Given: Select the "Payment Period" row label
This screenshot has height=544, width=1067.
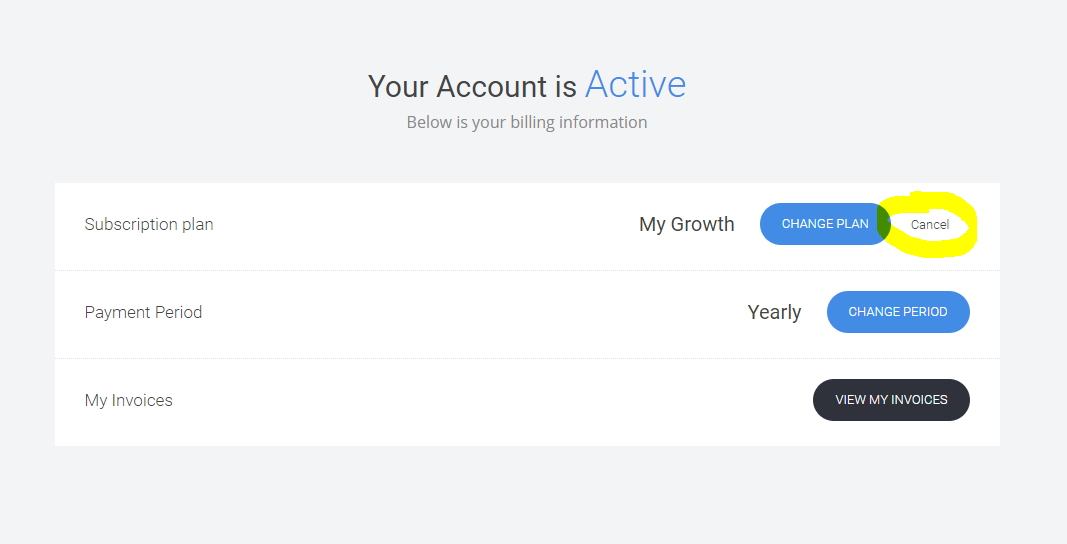Looking at the screenshot, I should [144, 313].
